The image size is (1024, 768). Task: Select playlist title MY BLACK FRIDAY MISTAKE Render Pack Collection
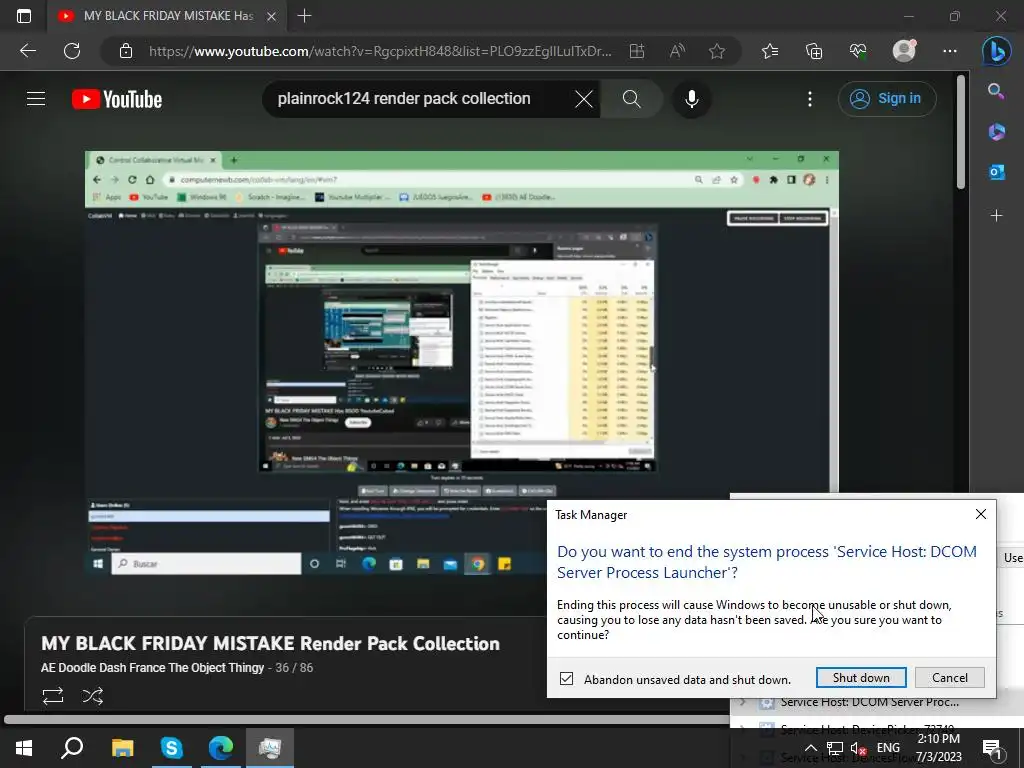pos(270,643)
